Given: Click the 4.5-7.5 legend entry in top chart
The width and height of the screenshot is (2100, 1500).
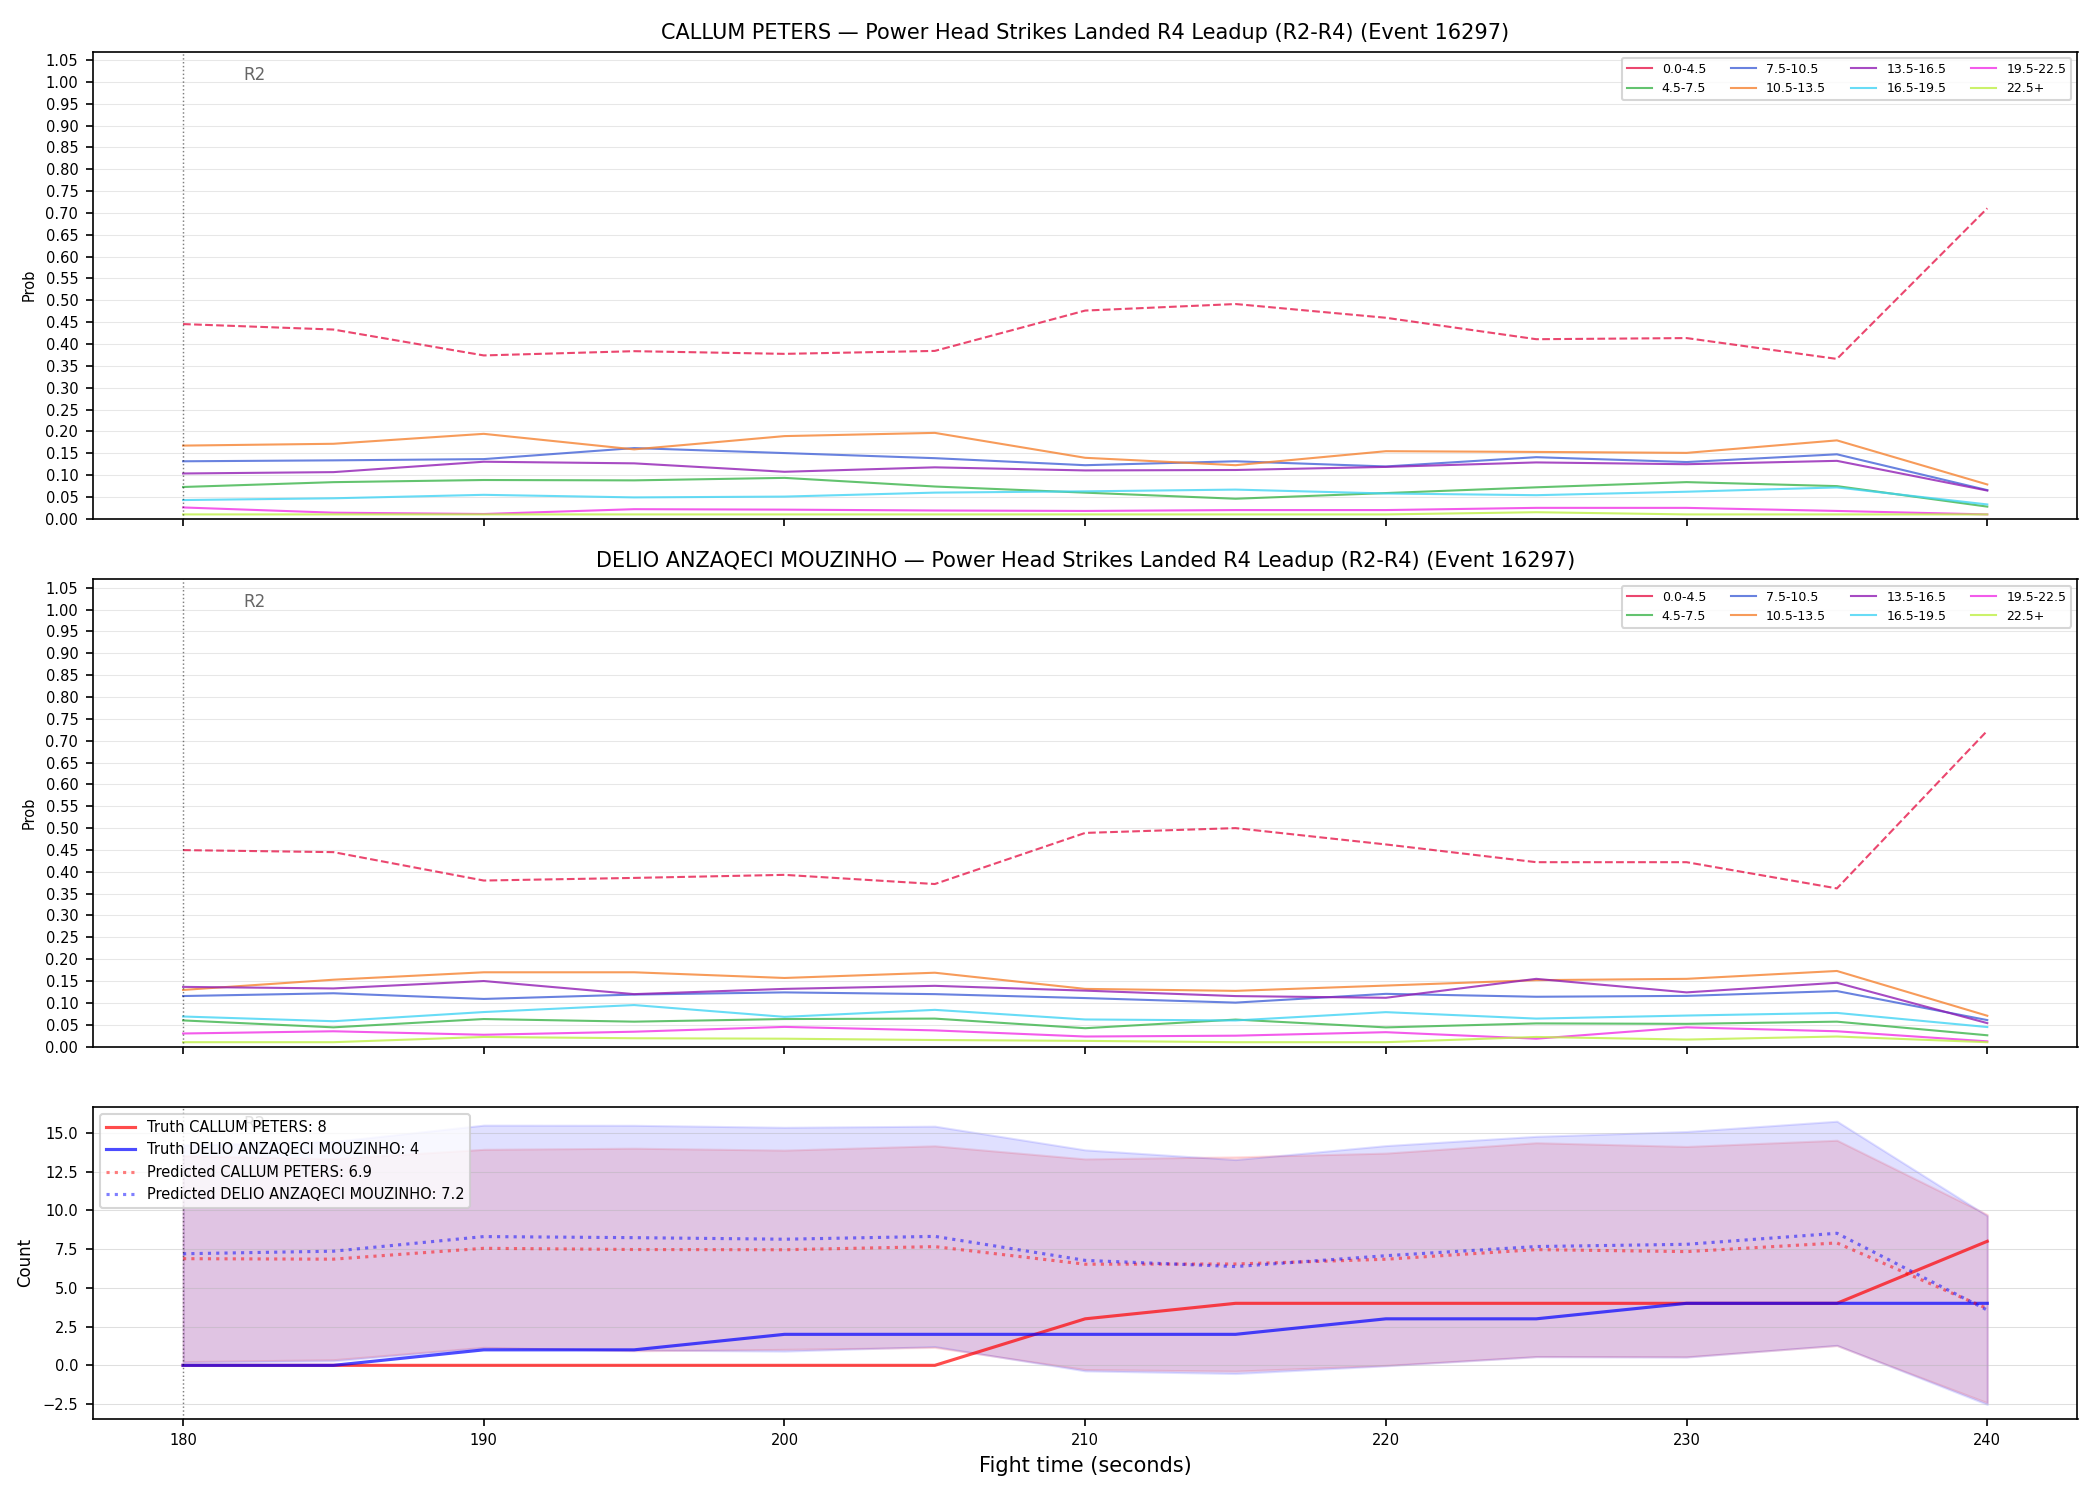Looking at the screenshot, I should (1667, 88).
